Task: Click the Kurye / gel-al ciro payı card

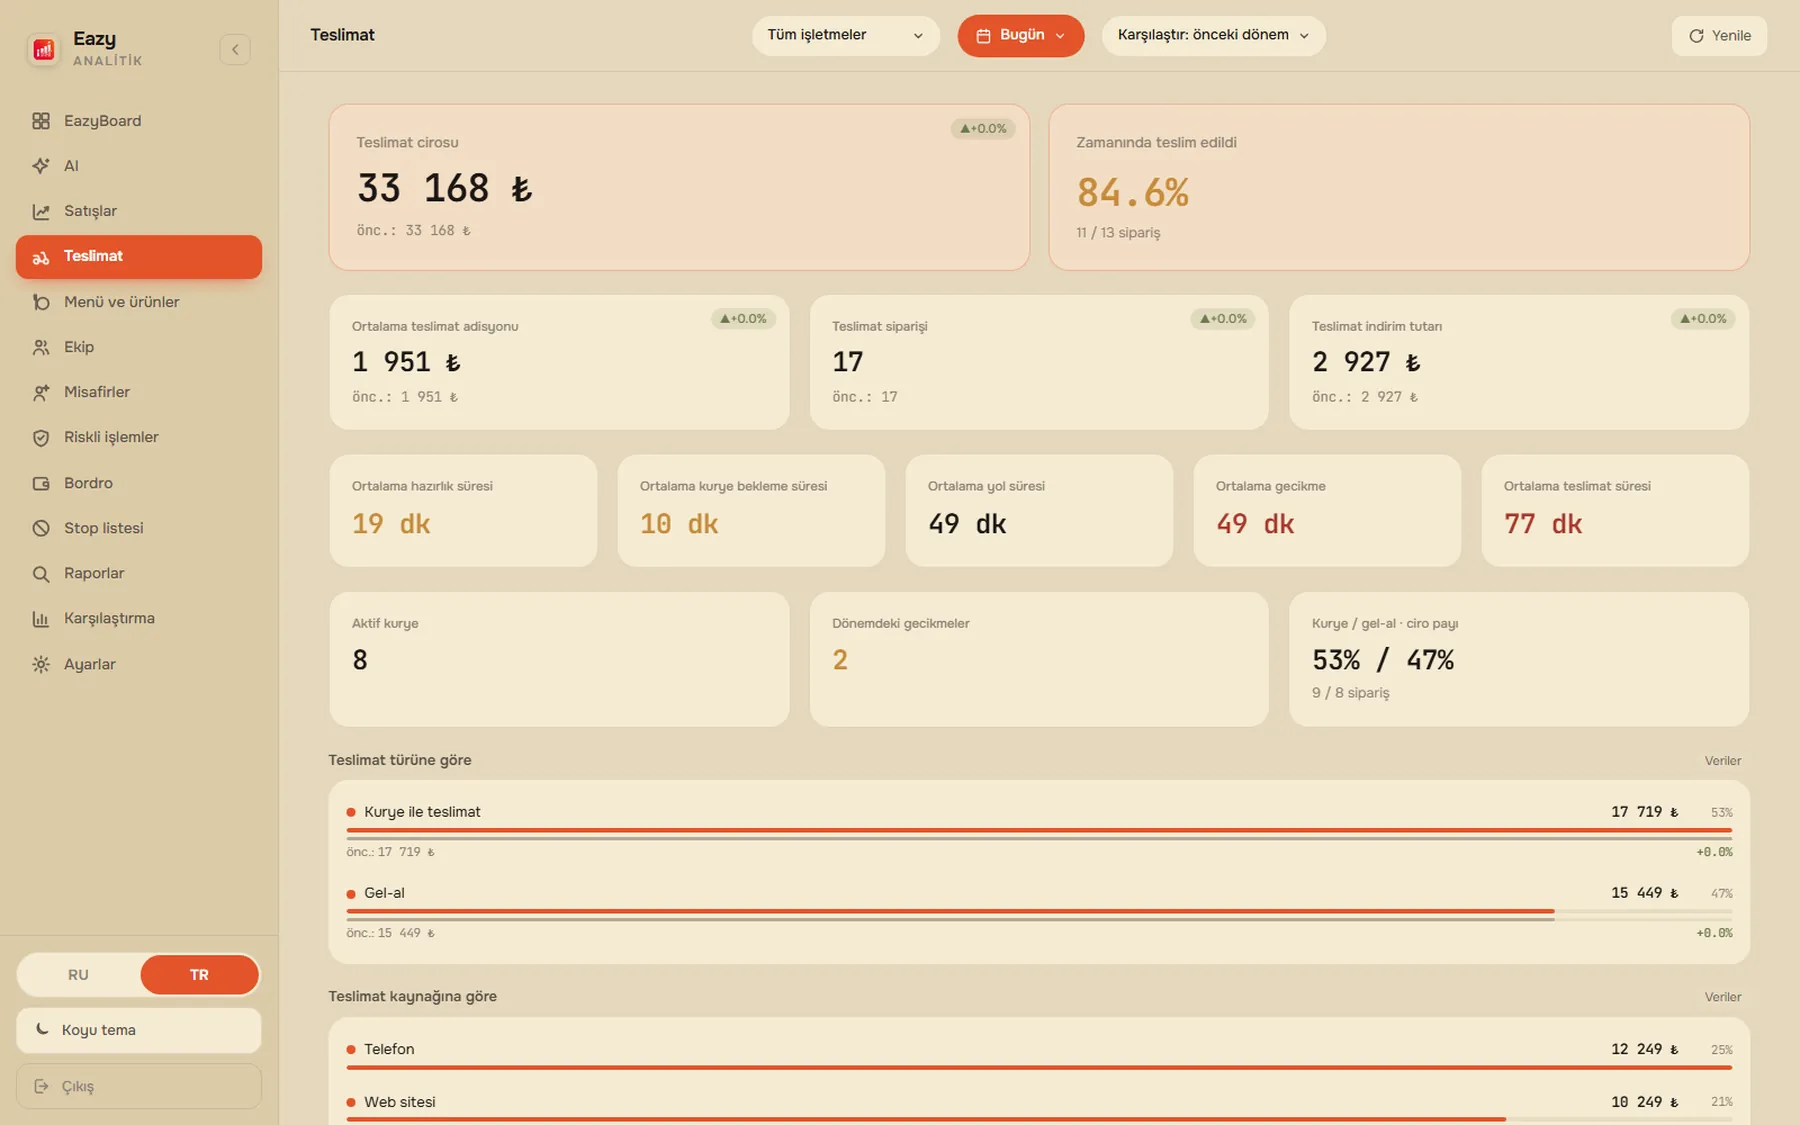Action: coord(1519,659)
